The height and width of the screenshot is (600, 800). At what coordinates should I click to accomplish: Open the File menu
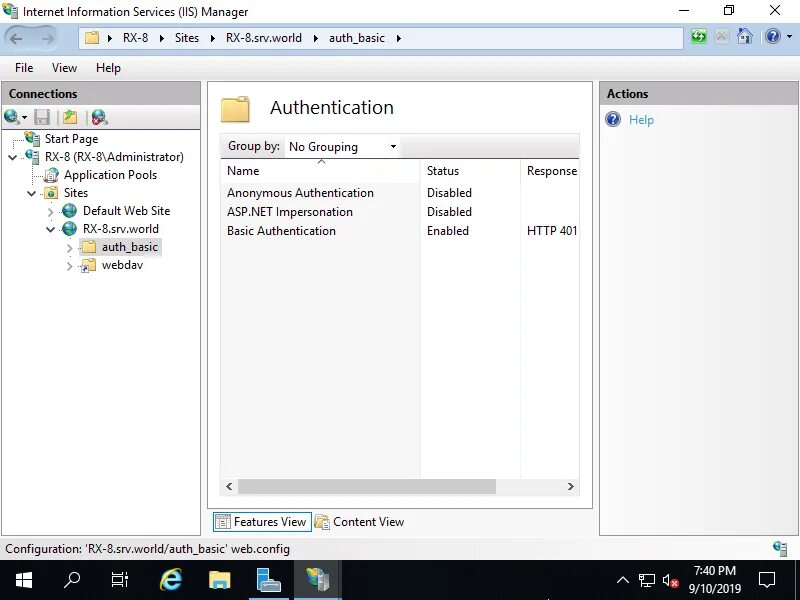(x=24, y=68)
